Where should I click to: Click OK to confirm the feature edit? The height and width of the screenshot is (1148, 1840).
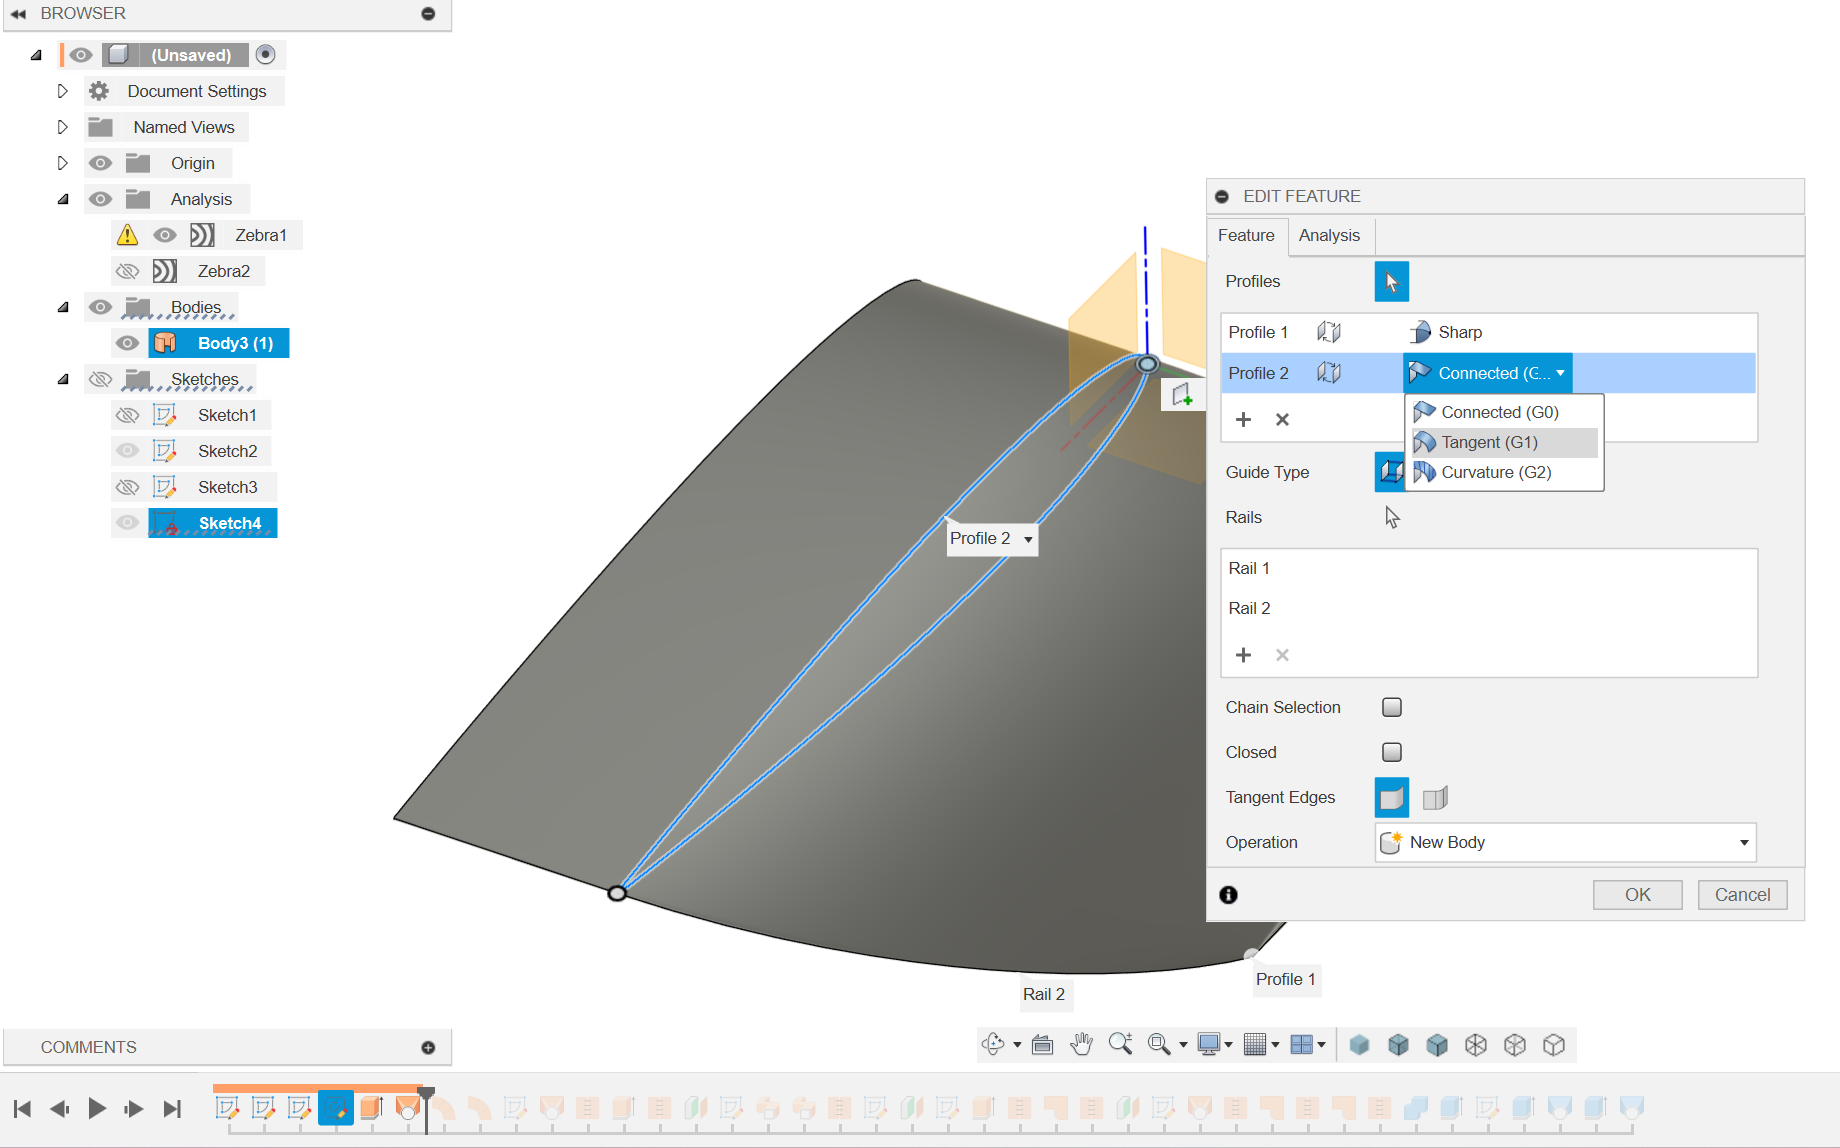coord(1637,894)
